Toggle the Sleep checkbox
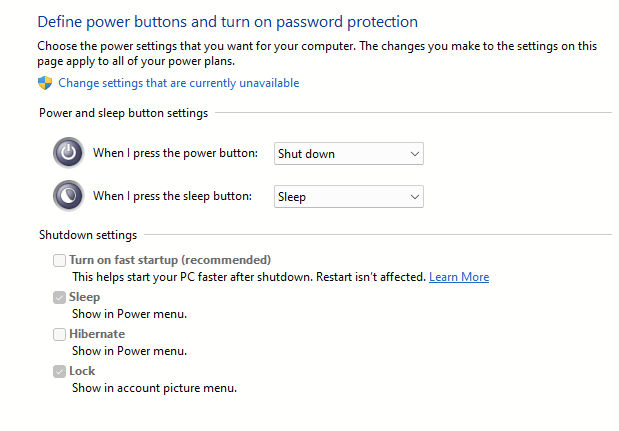The height and width of the screenshot is (431, 619). (59, 297)
